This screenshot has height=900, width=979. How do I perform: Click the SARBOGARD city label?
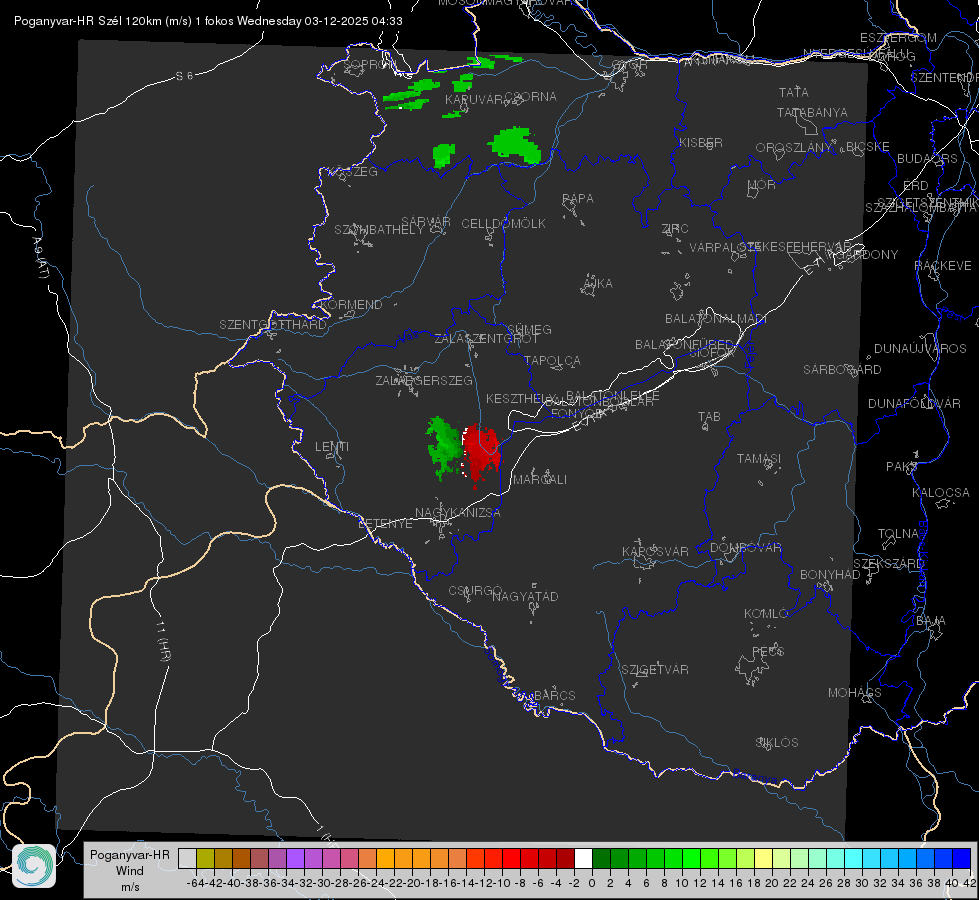click(x=842, y=370)
